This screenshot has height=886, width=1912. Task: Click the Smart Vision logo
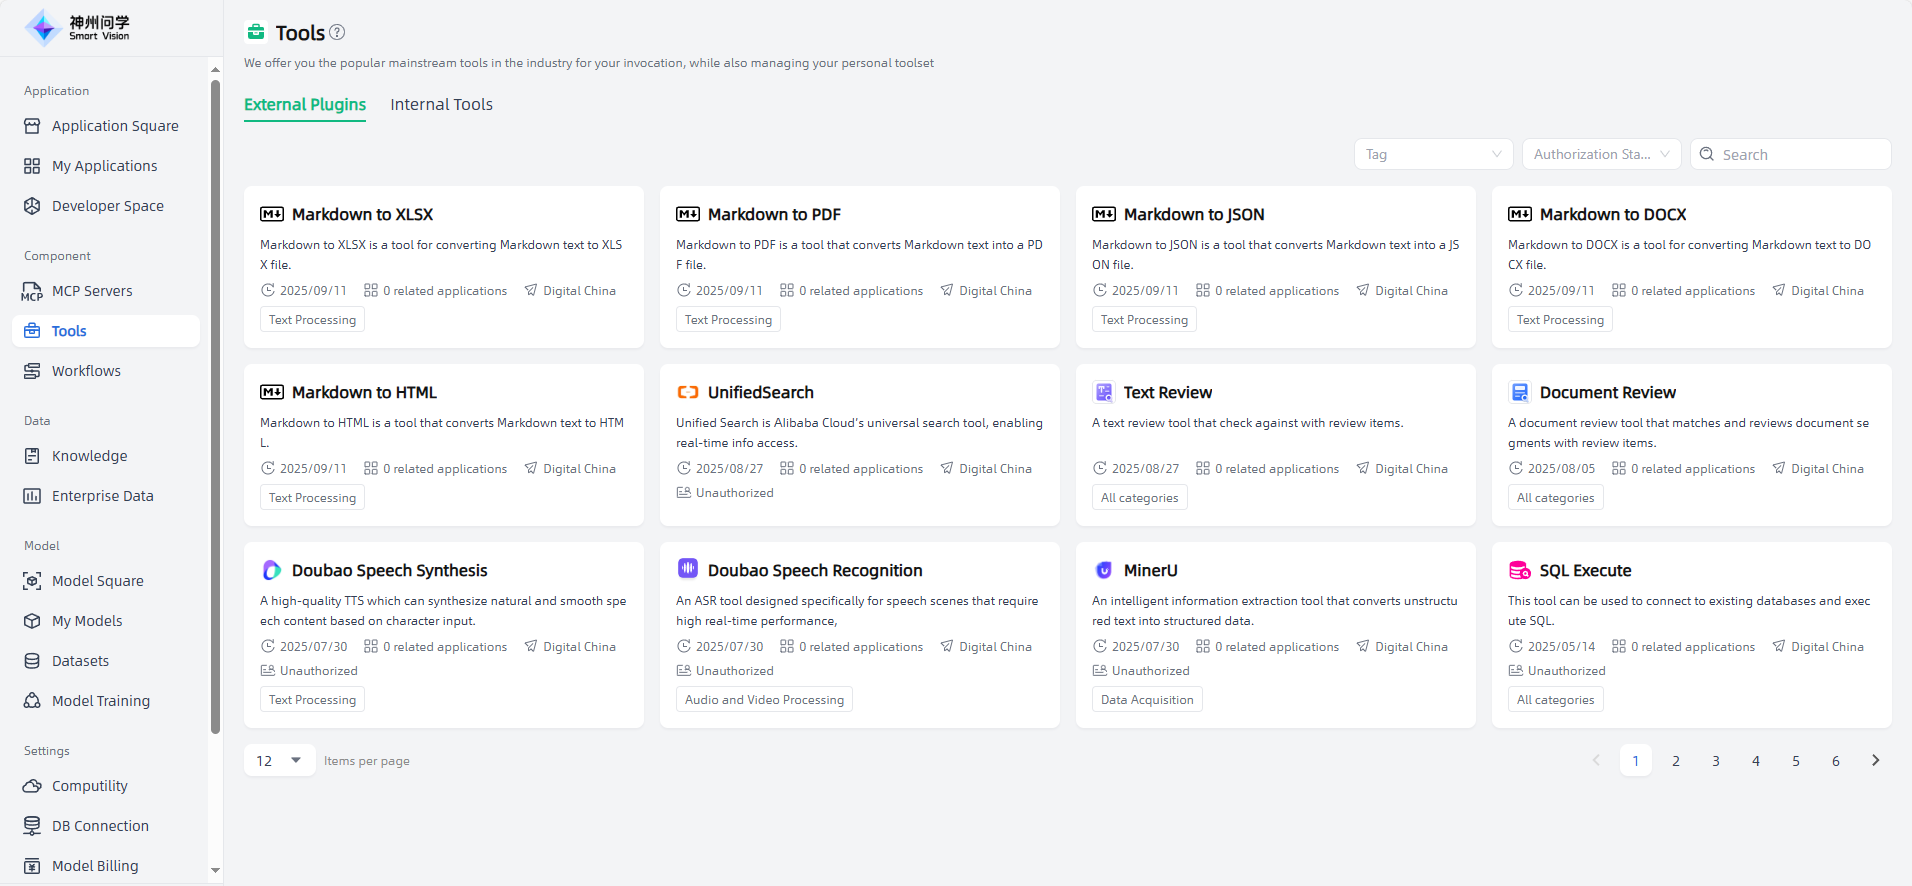pyautogui.click(x=78, y=28)
